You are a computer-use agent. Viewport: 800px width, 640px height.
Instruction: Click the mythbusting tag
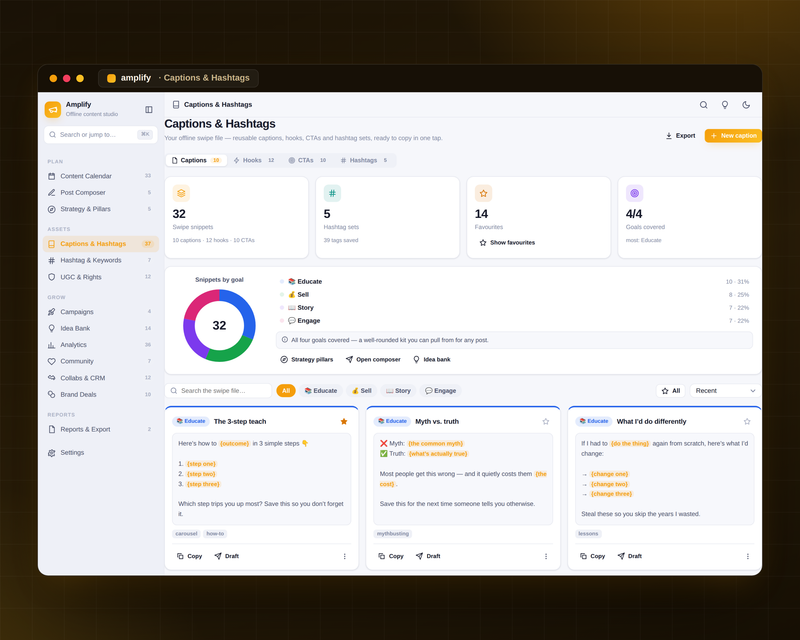393,534
